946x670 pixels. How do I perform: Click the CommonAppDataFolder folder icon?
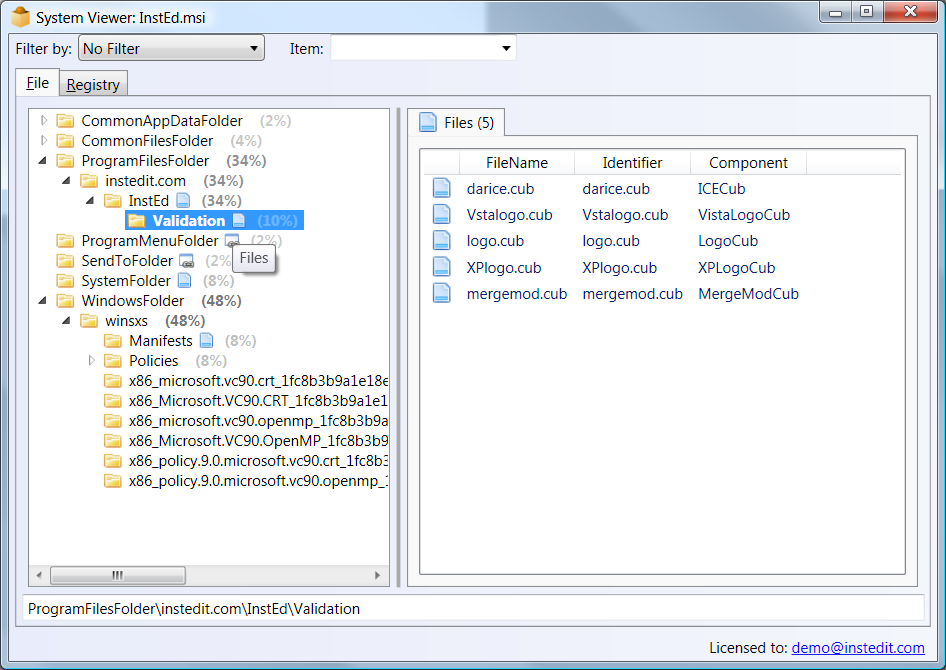(x=65, y=121)
